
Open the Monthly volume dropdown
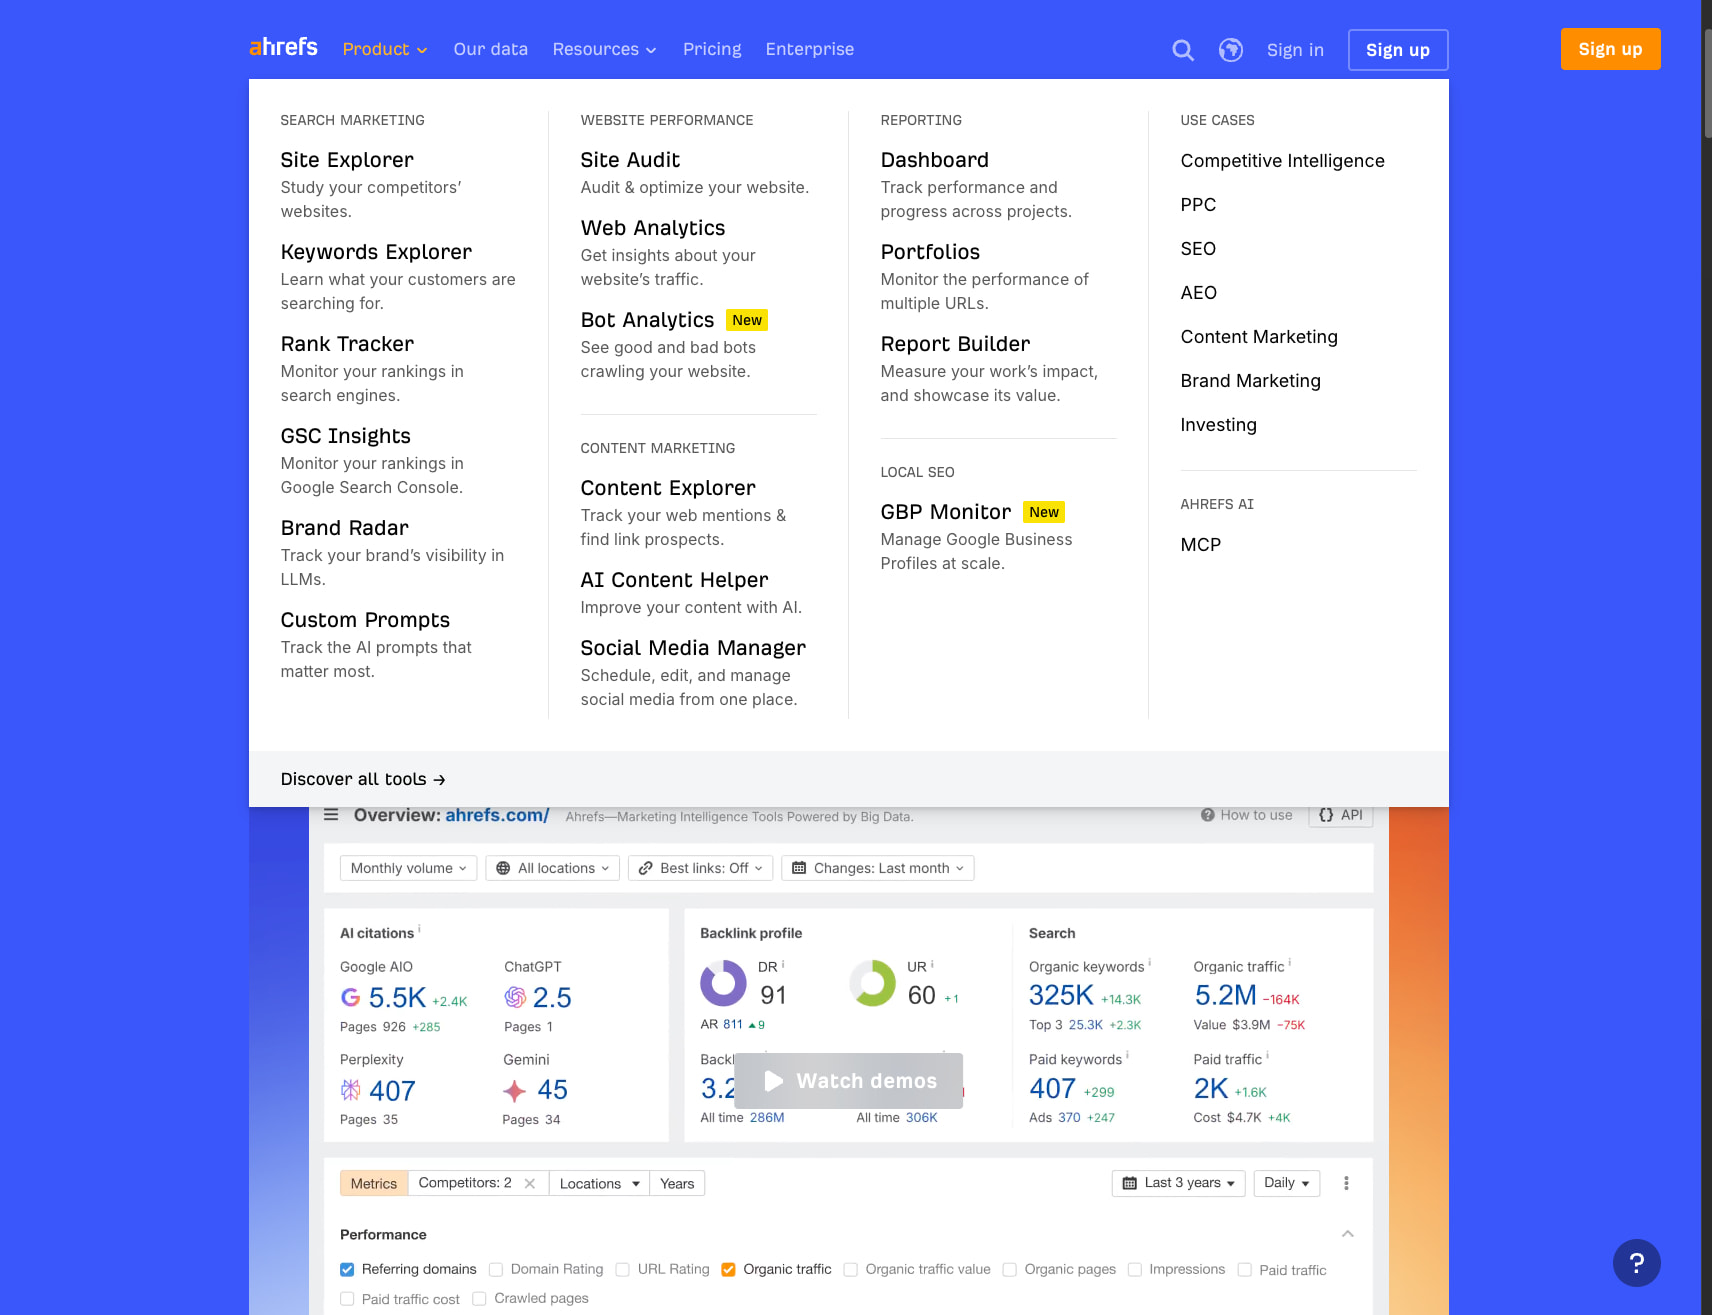click(x=408, y=868)
